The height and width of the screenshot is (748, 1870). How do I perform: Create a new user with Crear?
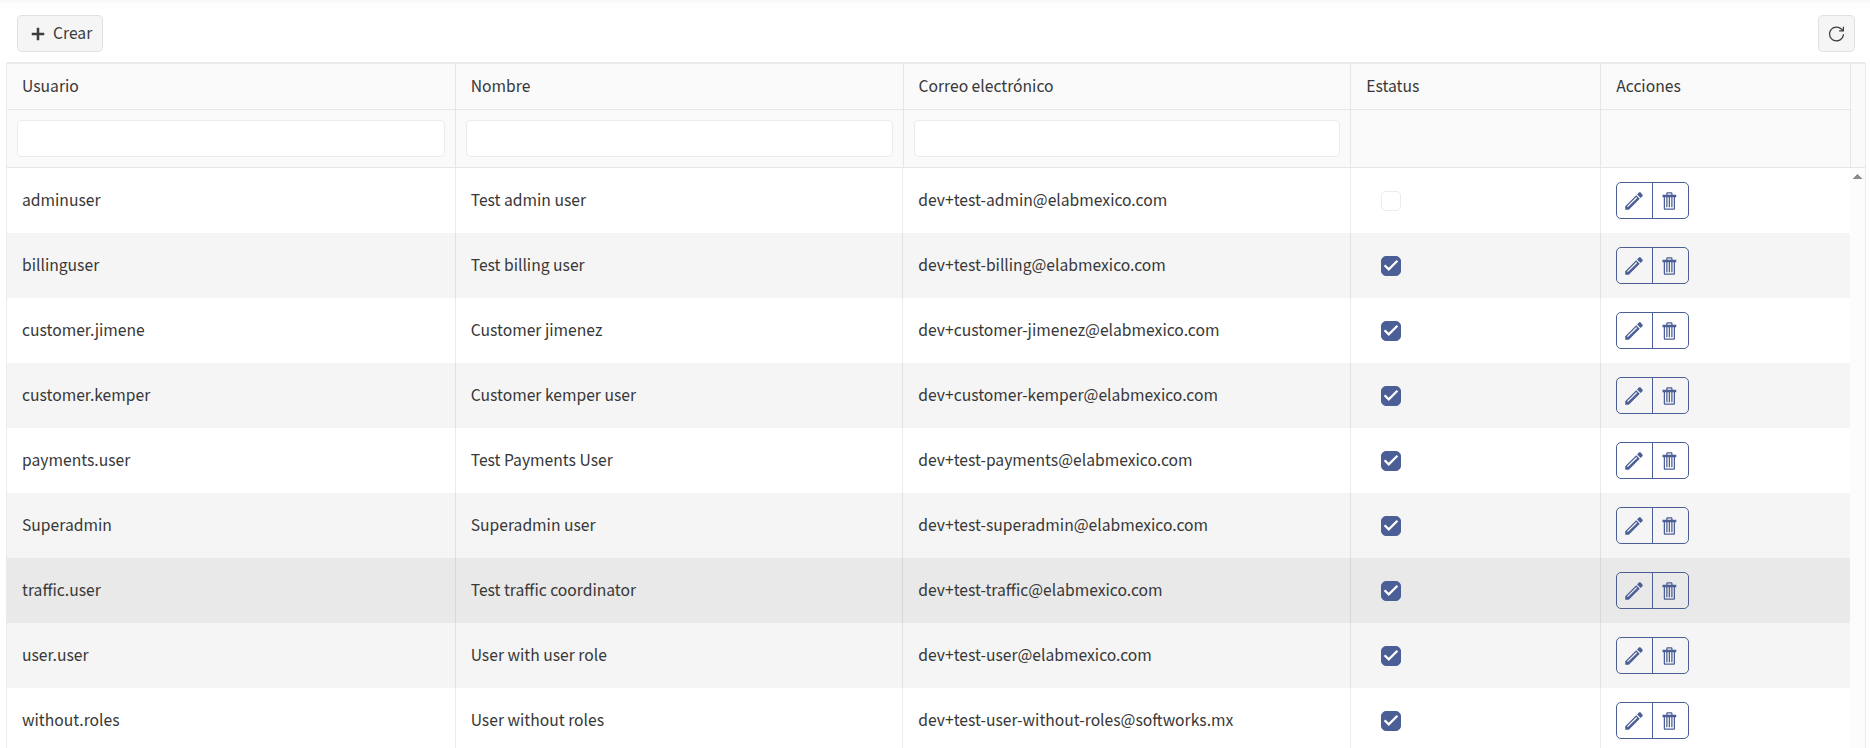tap(60, 34)
